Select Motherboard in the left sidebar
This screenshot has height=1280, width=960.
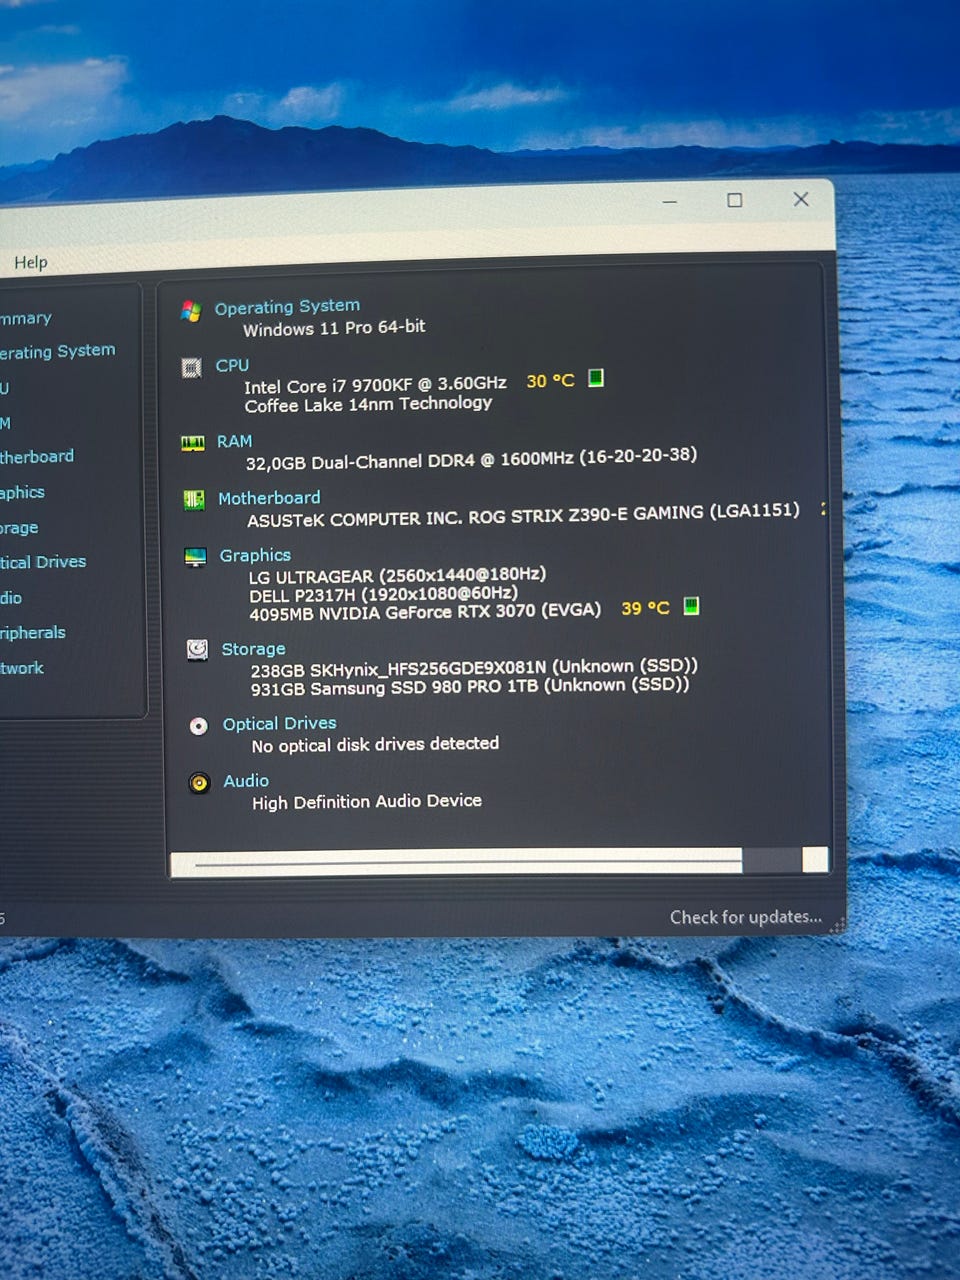click(x=37, y=457)
